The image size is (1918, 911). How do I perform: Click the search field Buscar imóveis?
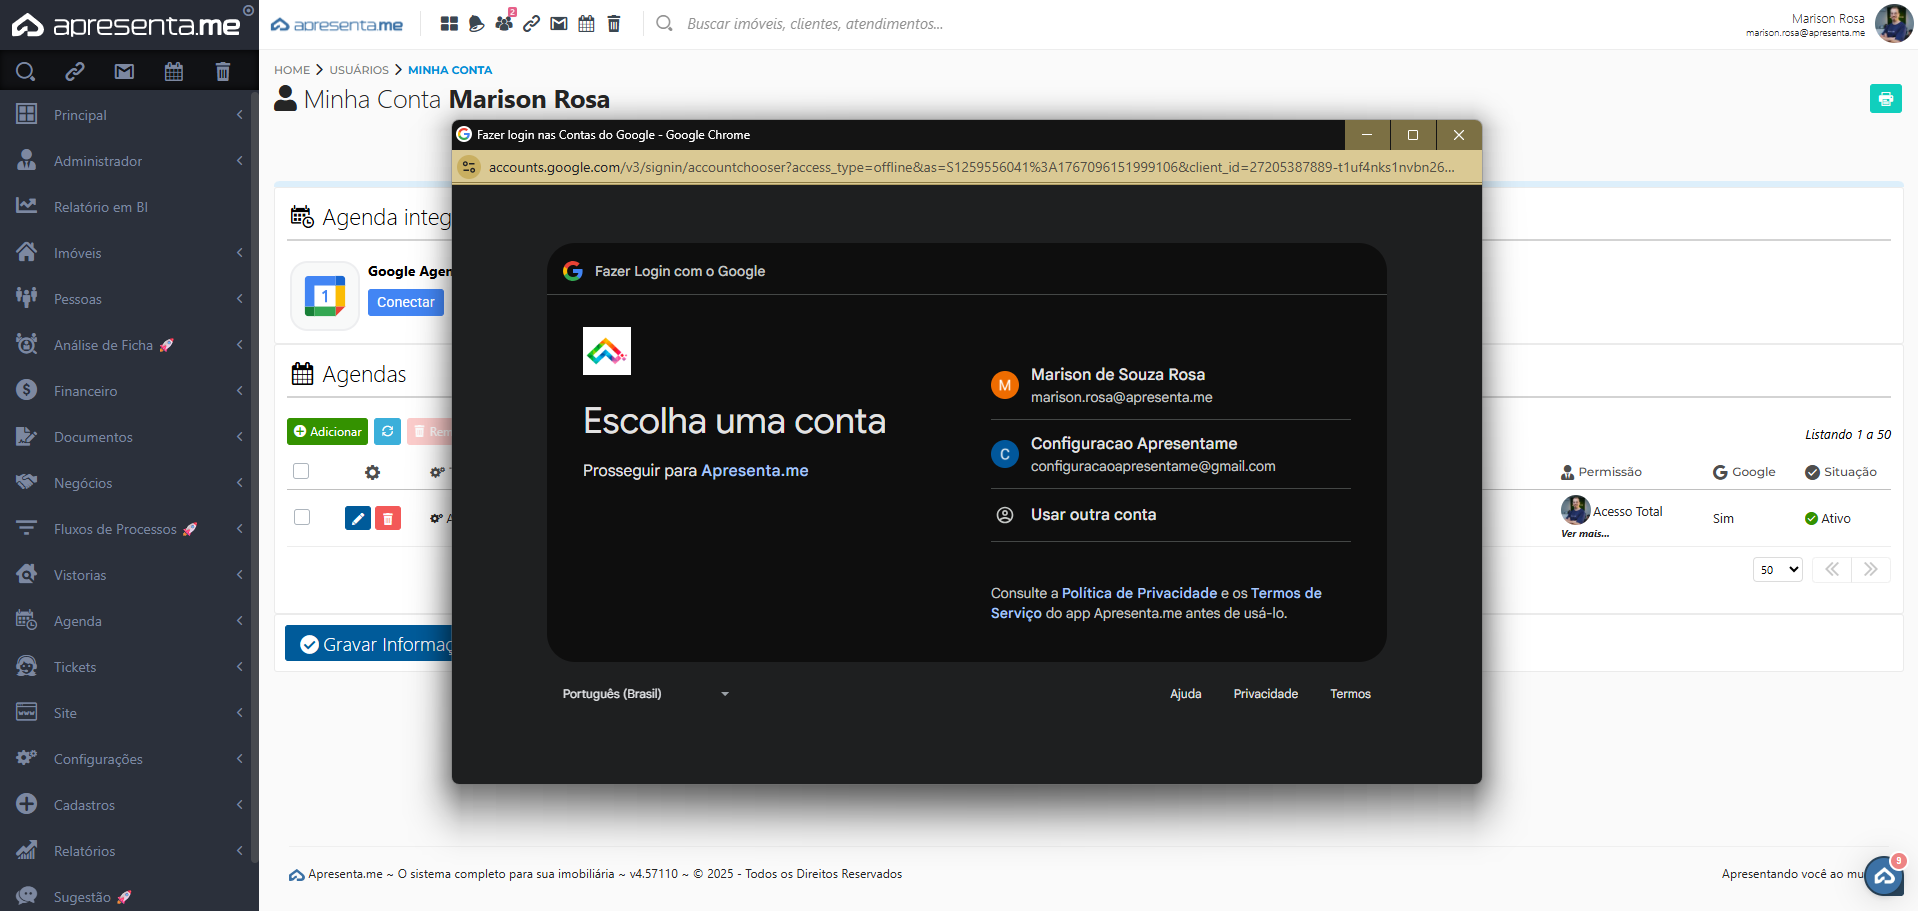point(815,24)
